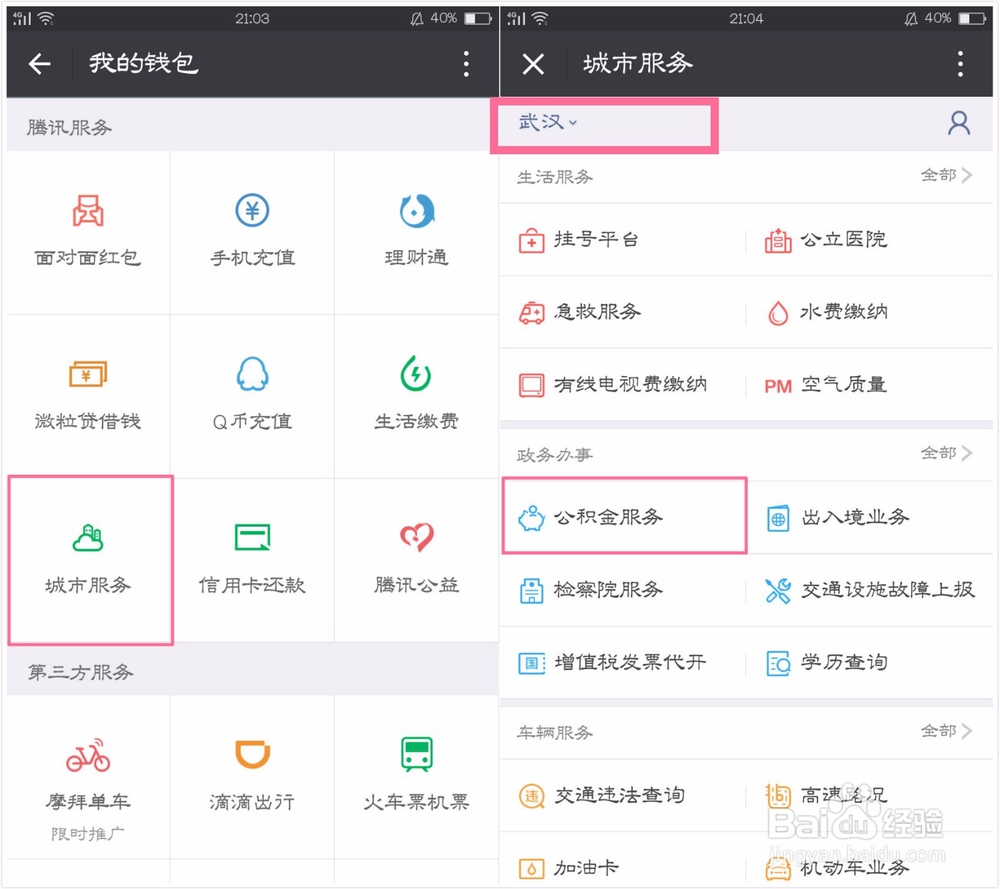Open 加油卡 service
The width and height of the screenshot is (1000, 889).
[x=623, y=867]
